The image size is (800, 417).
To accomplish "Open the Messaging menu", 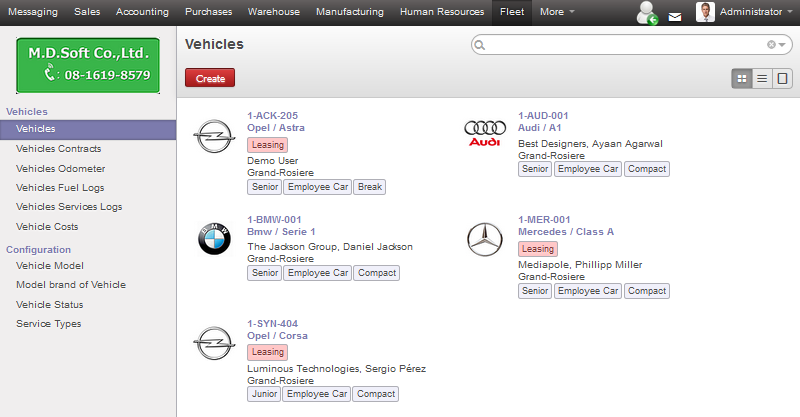I will click(33, 12).
